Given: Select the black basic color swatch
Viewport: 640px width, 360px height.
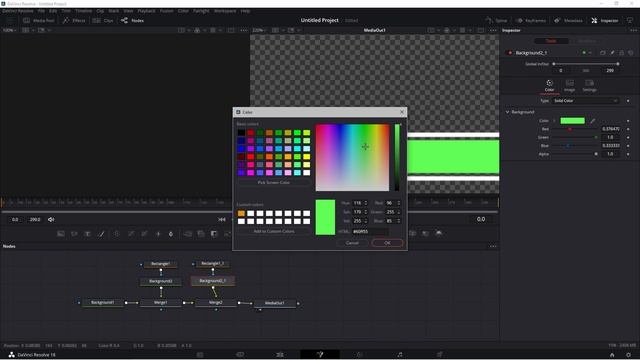Looking at the screenshot, I should pos(241,133).
